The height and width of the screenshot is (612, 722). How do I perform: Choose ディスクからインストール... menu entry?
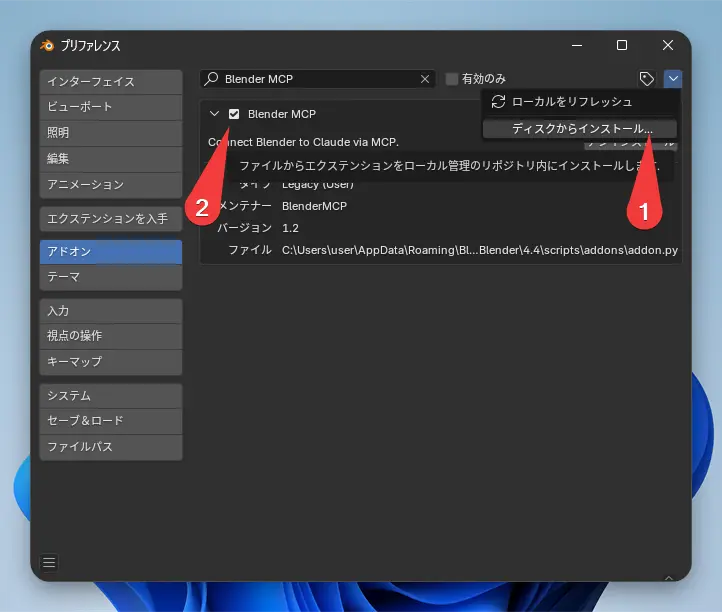click(580, 128)
